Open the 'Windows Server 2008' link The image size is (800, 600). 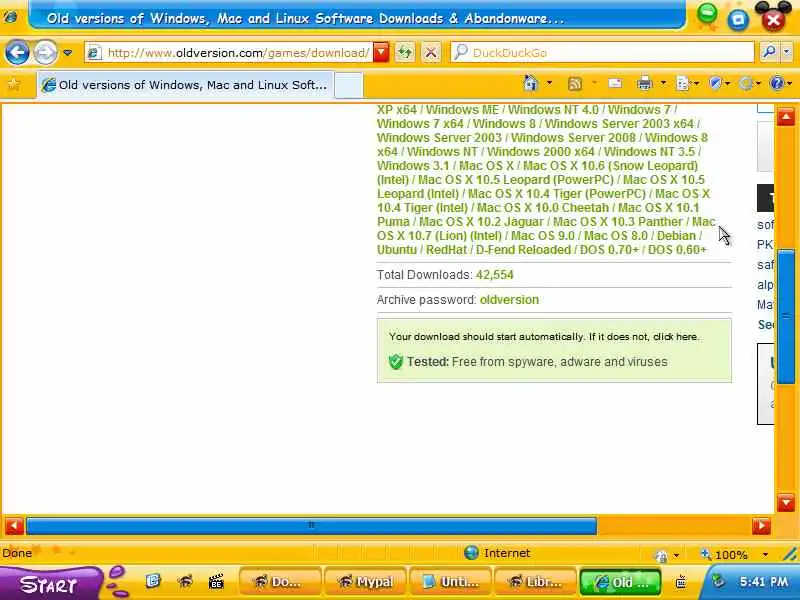click(573, 138)
